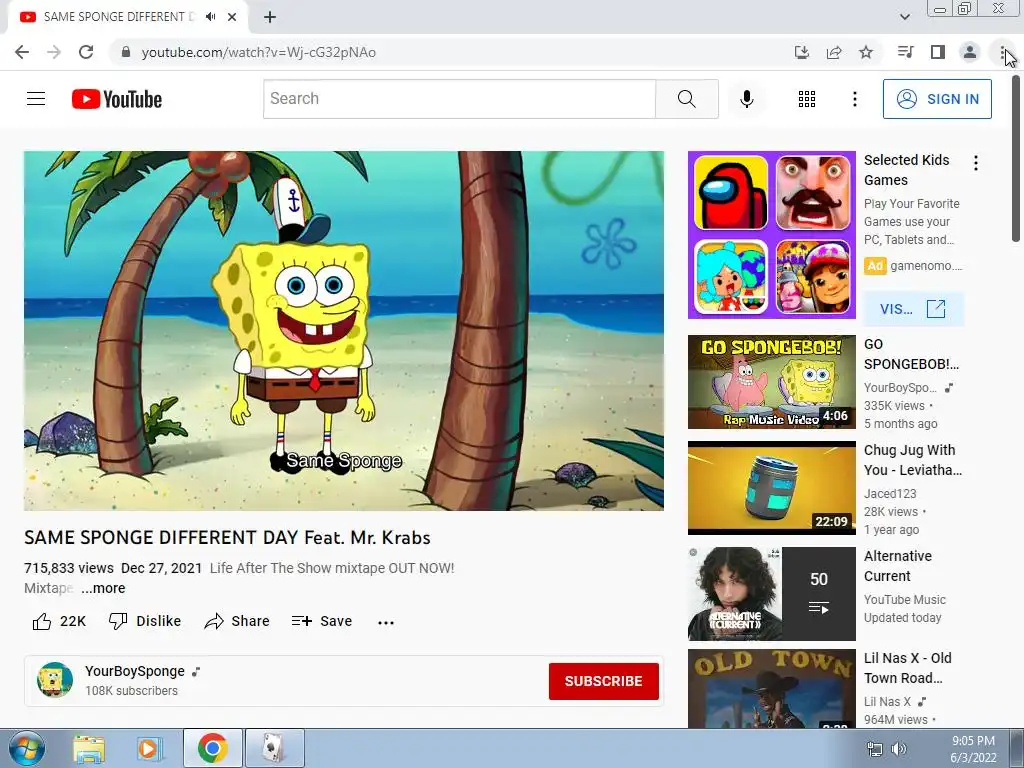Open options for Selected Kids Games ad
Viewport: 1024px width, 768px height.
point(976,163)
